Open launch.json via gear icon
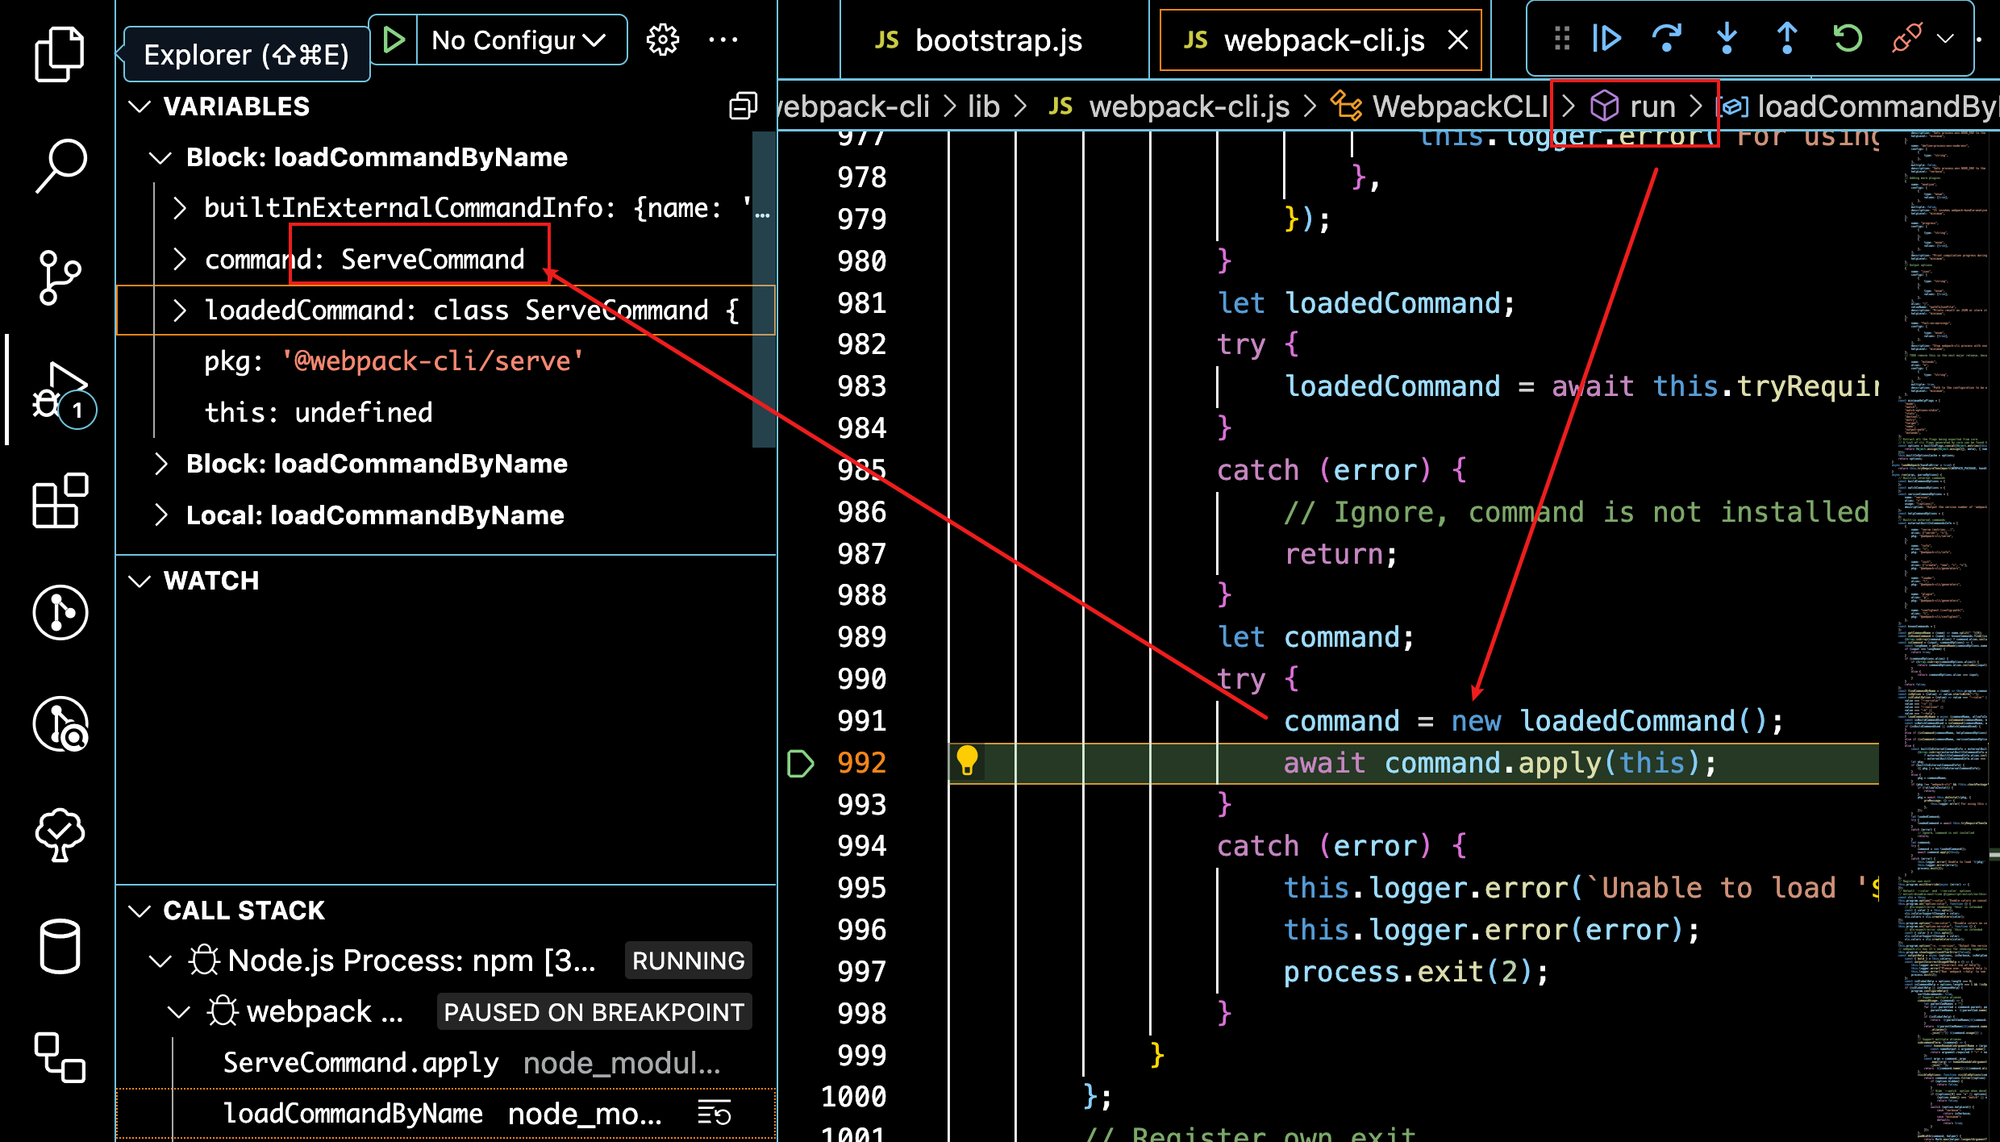This screenshot has height=1142, width=2000. click(662, 40)
